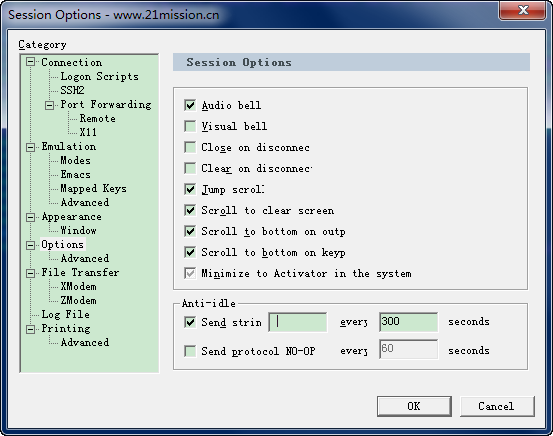Select ZModem under File Transfer
This screenshot has height=436, width=553.
point(78,300)
